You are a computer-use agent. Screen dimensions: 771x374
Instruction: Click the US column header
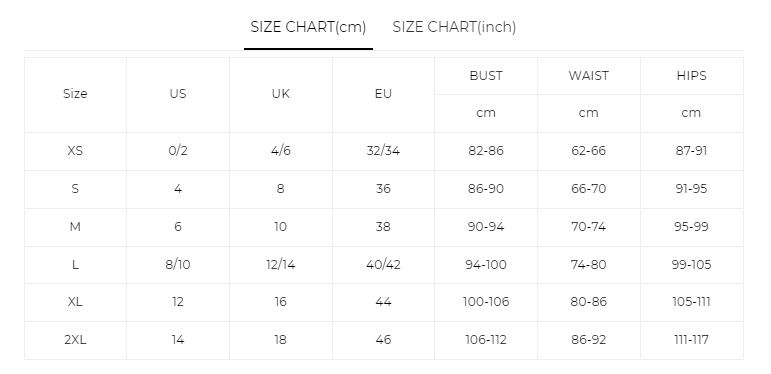pyautogui.click(x=178, y=94)
